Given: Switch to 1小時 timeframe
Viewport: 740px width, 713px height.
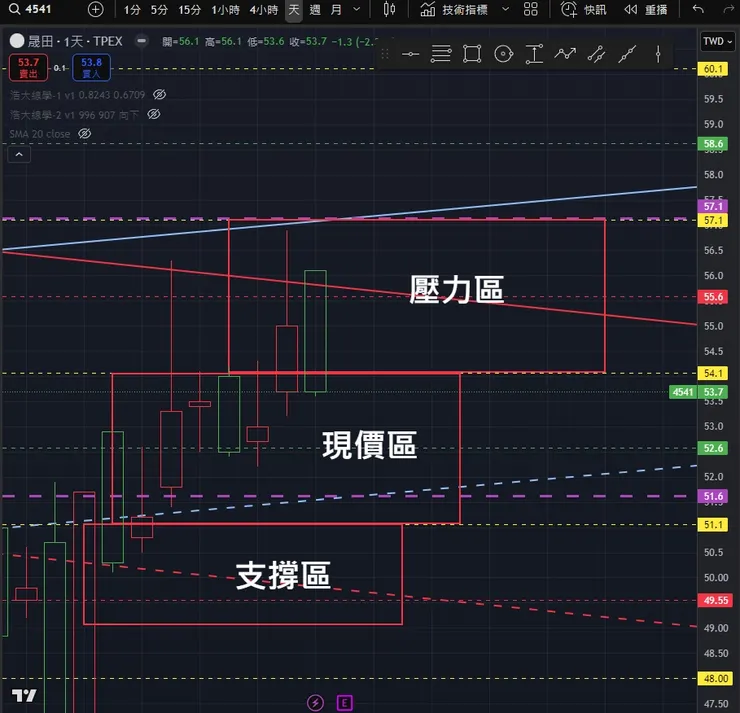Looking at the screenshot, I should 225,9.
